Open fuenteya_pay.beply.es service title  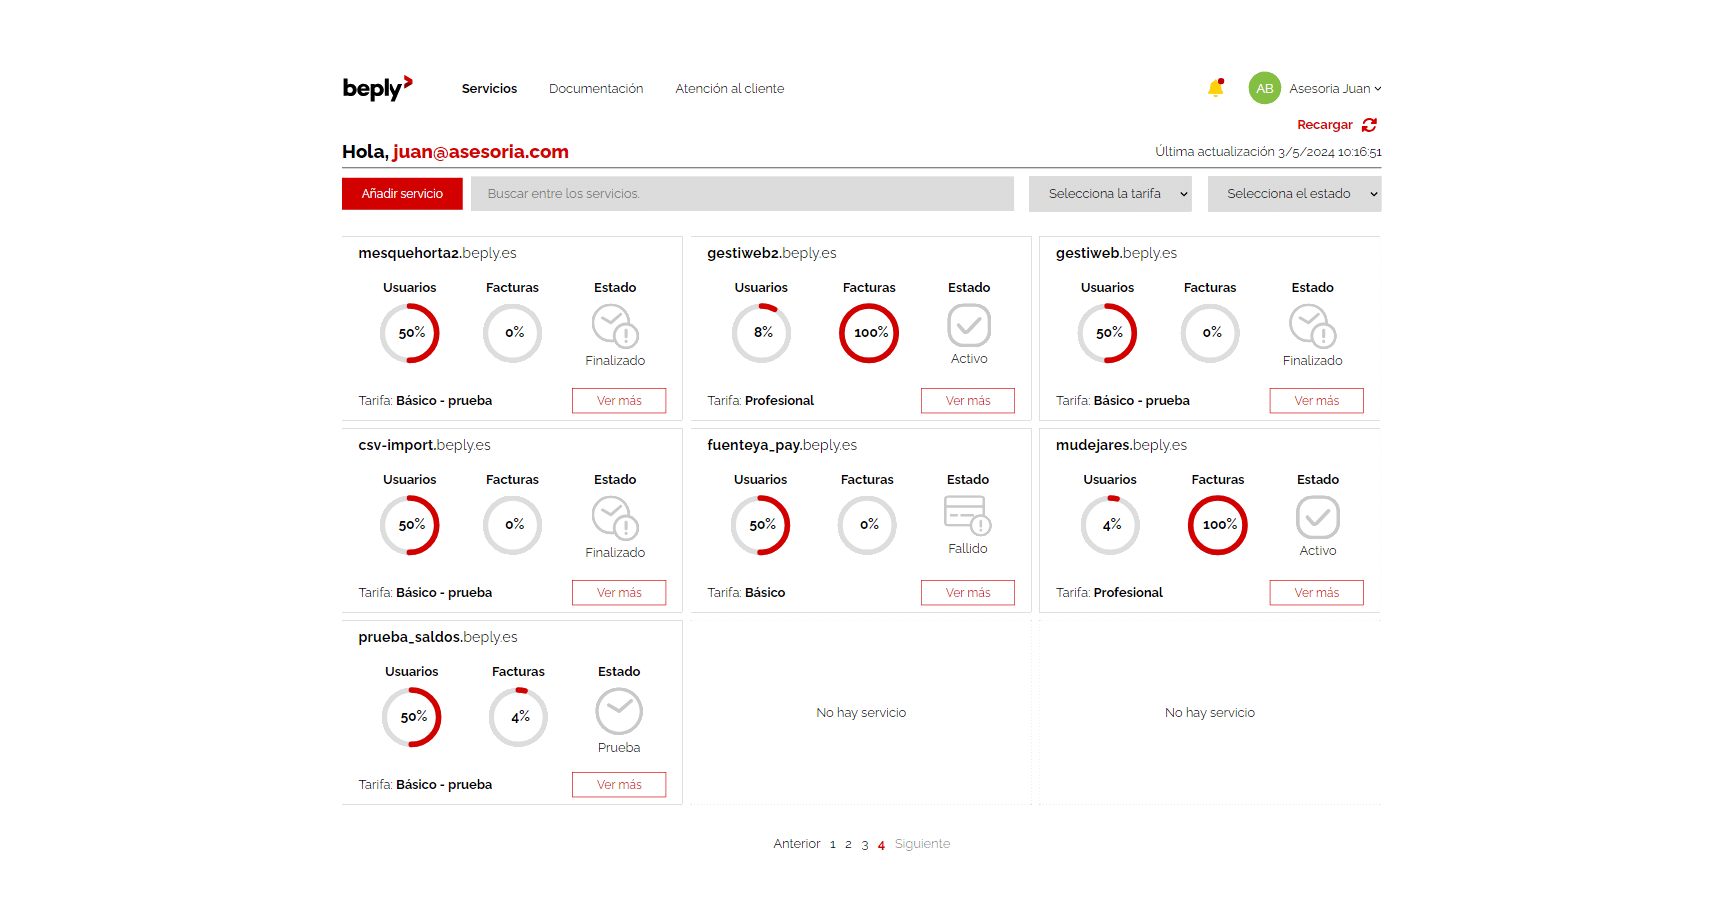781,446
